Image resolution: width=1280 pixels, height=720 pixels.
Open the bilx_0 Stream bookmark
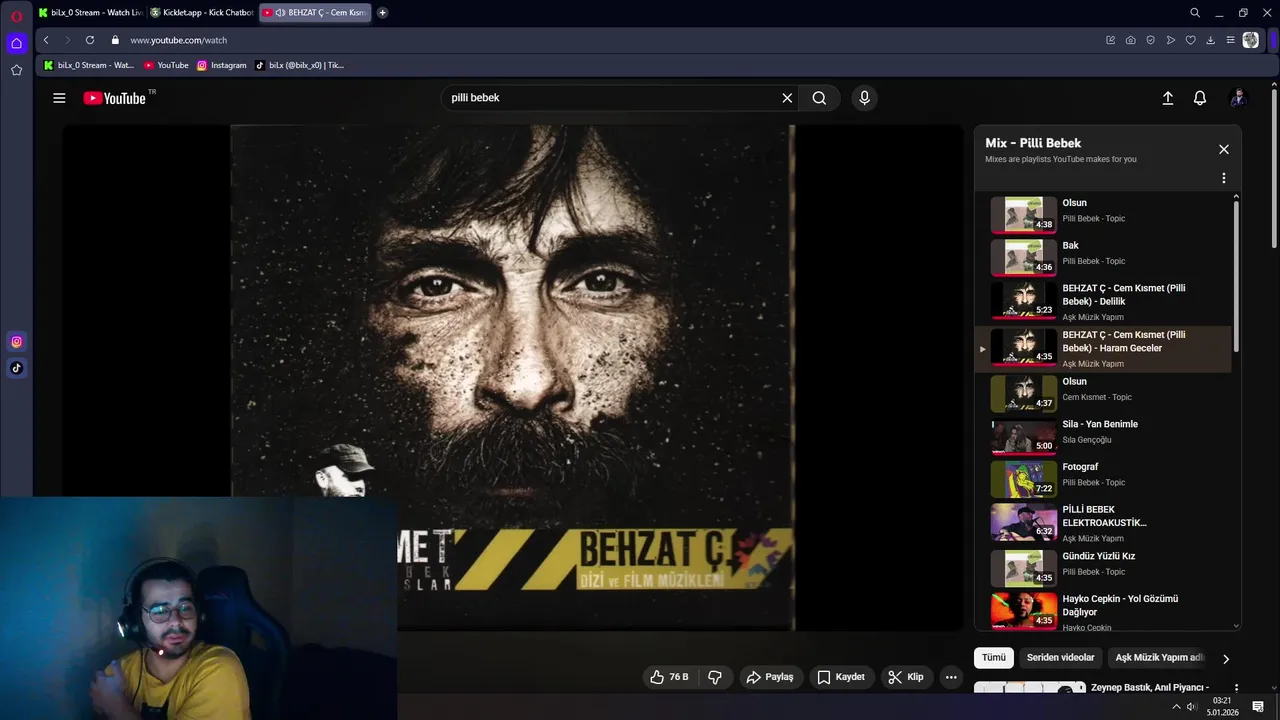(89, 65)
